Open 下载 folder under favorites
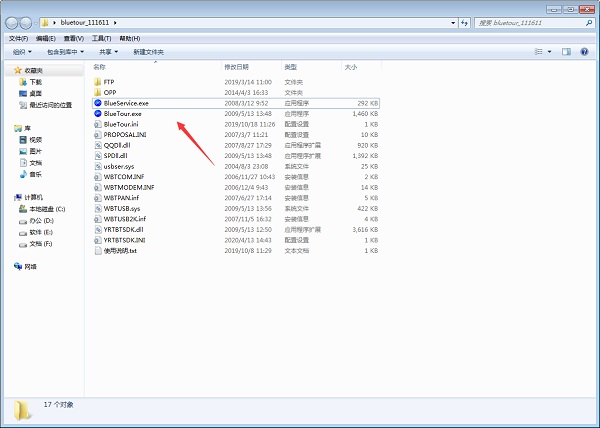Image resolution: width=600 pixels, height=428 pixels. click(x=35, y=82)
